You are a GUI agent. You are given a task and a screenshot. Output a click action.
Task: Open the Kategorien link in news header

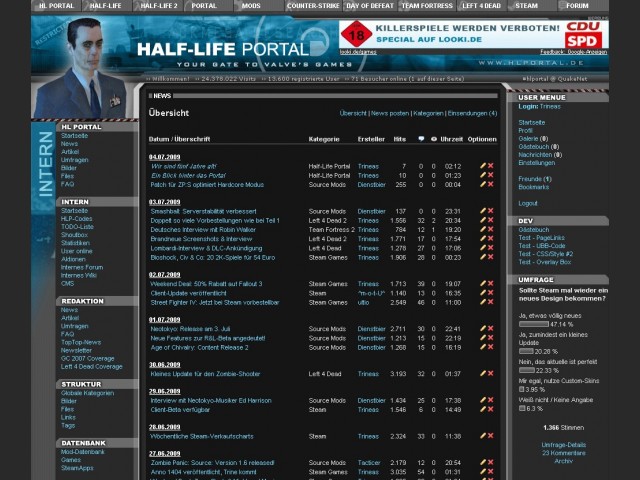(428, 113)
